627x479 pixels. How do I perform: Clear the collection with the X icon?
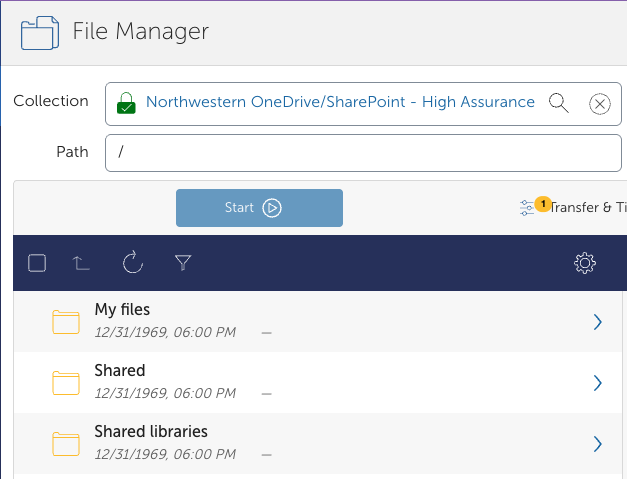click(599, 104)
